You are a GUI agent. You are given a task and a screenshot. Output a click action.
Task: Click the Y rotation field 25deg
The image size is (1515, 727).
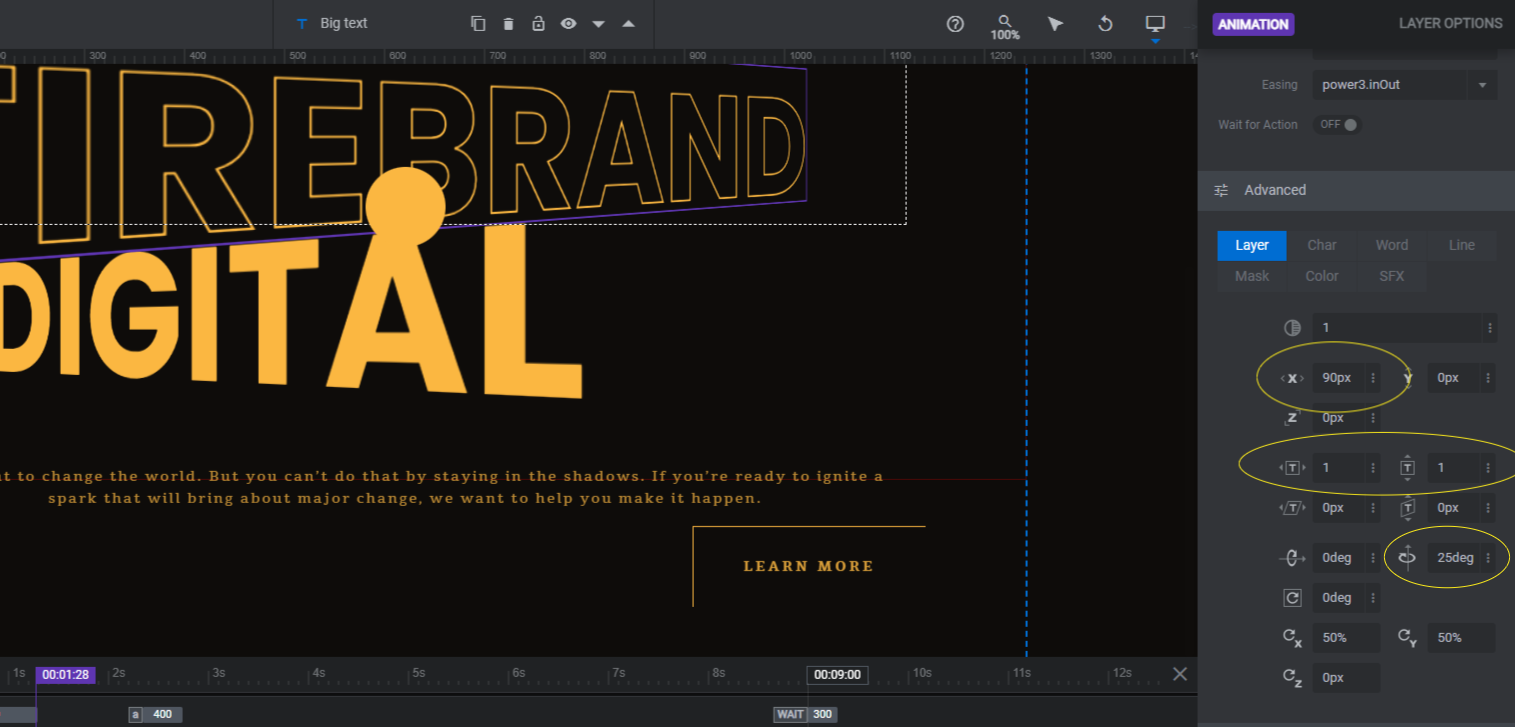(x=1455, y=558)
